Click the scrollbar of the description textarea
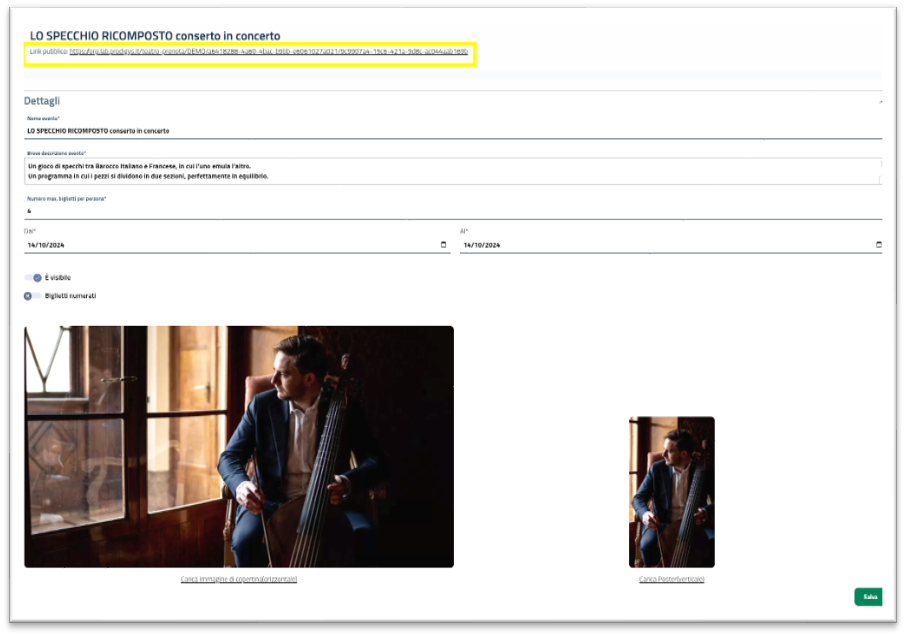This screenshot has width=904, height=635. point(880,171)
